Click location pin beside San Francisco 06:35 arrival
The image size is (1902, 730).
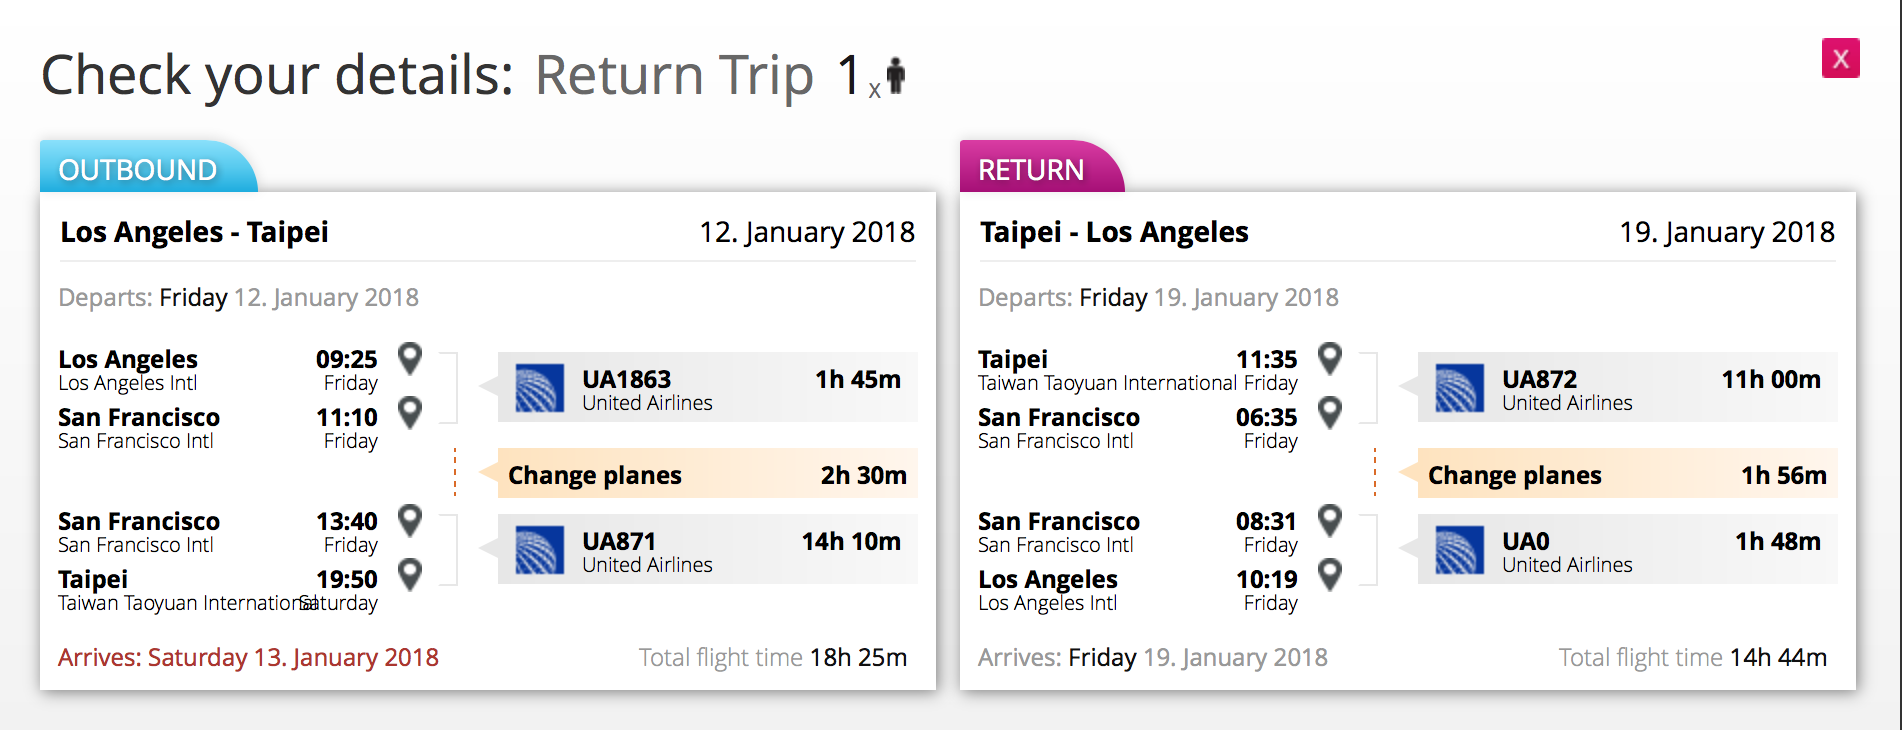coord(1330,412)
